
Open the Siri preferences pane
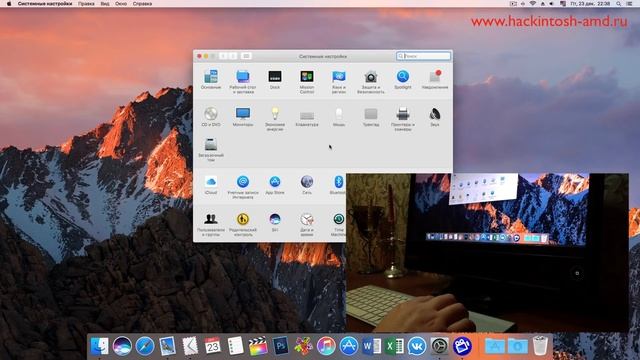[275, 222]
